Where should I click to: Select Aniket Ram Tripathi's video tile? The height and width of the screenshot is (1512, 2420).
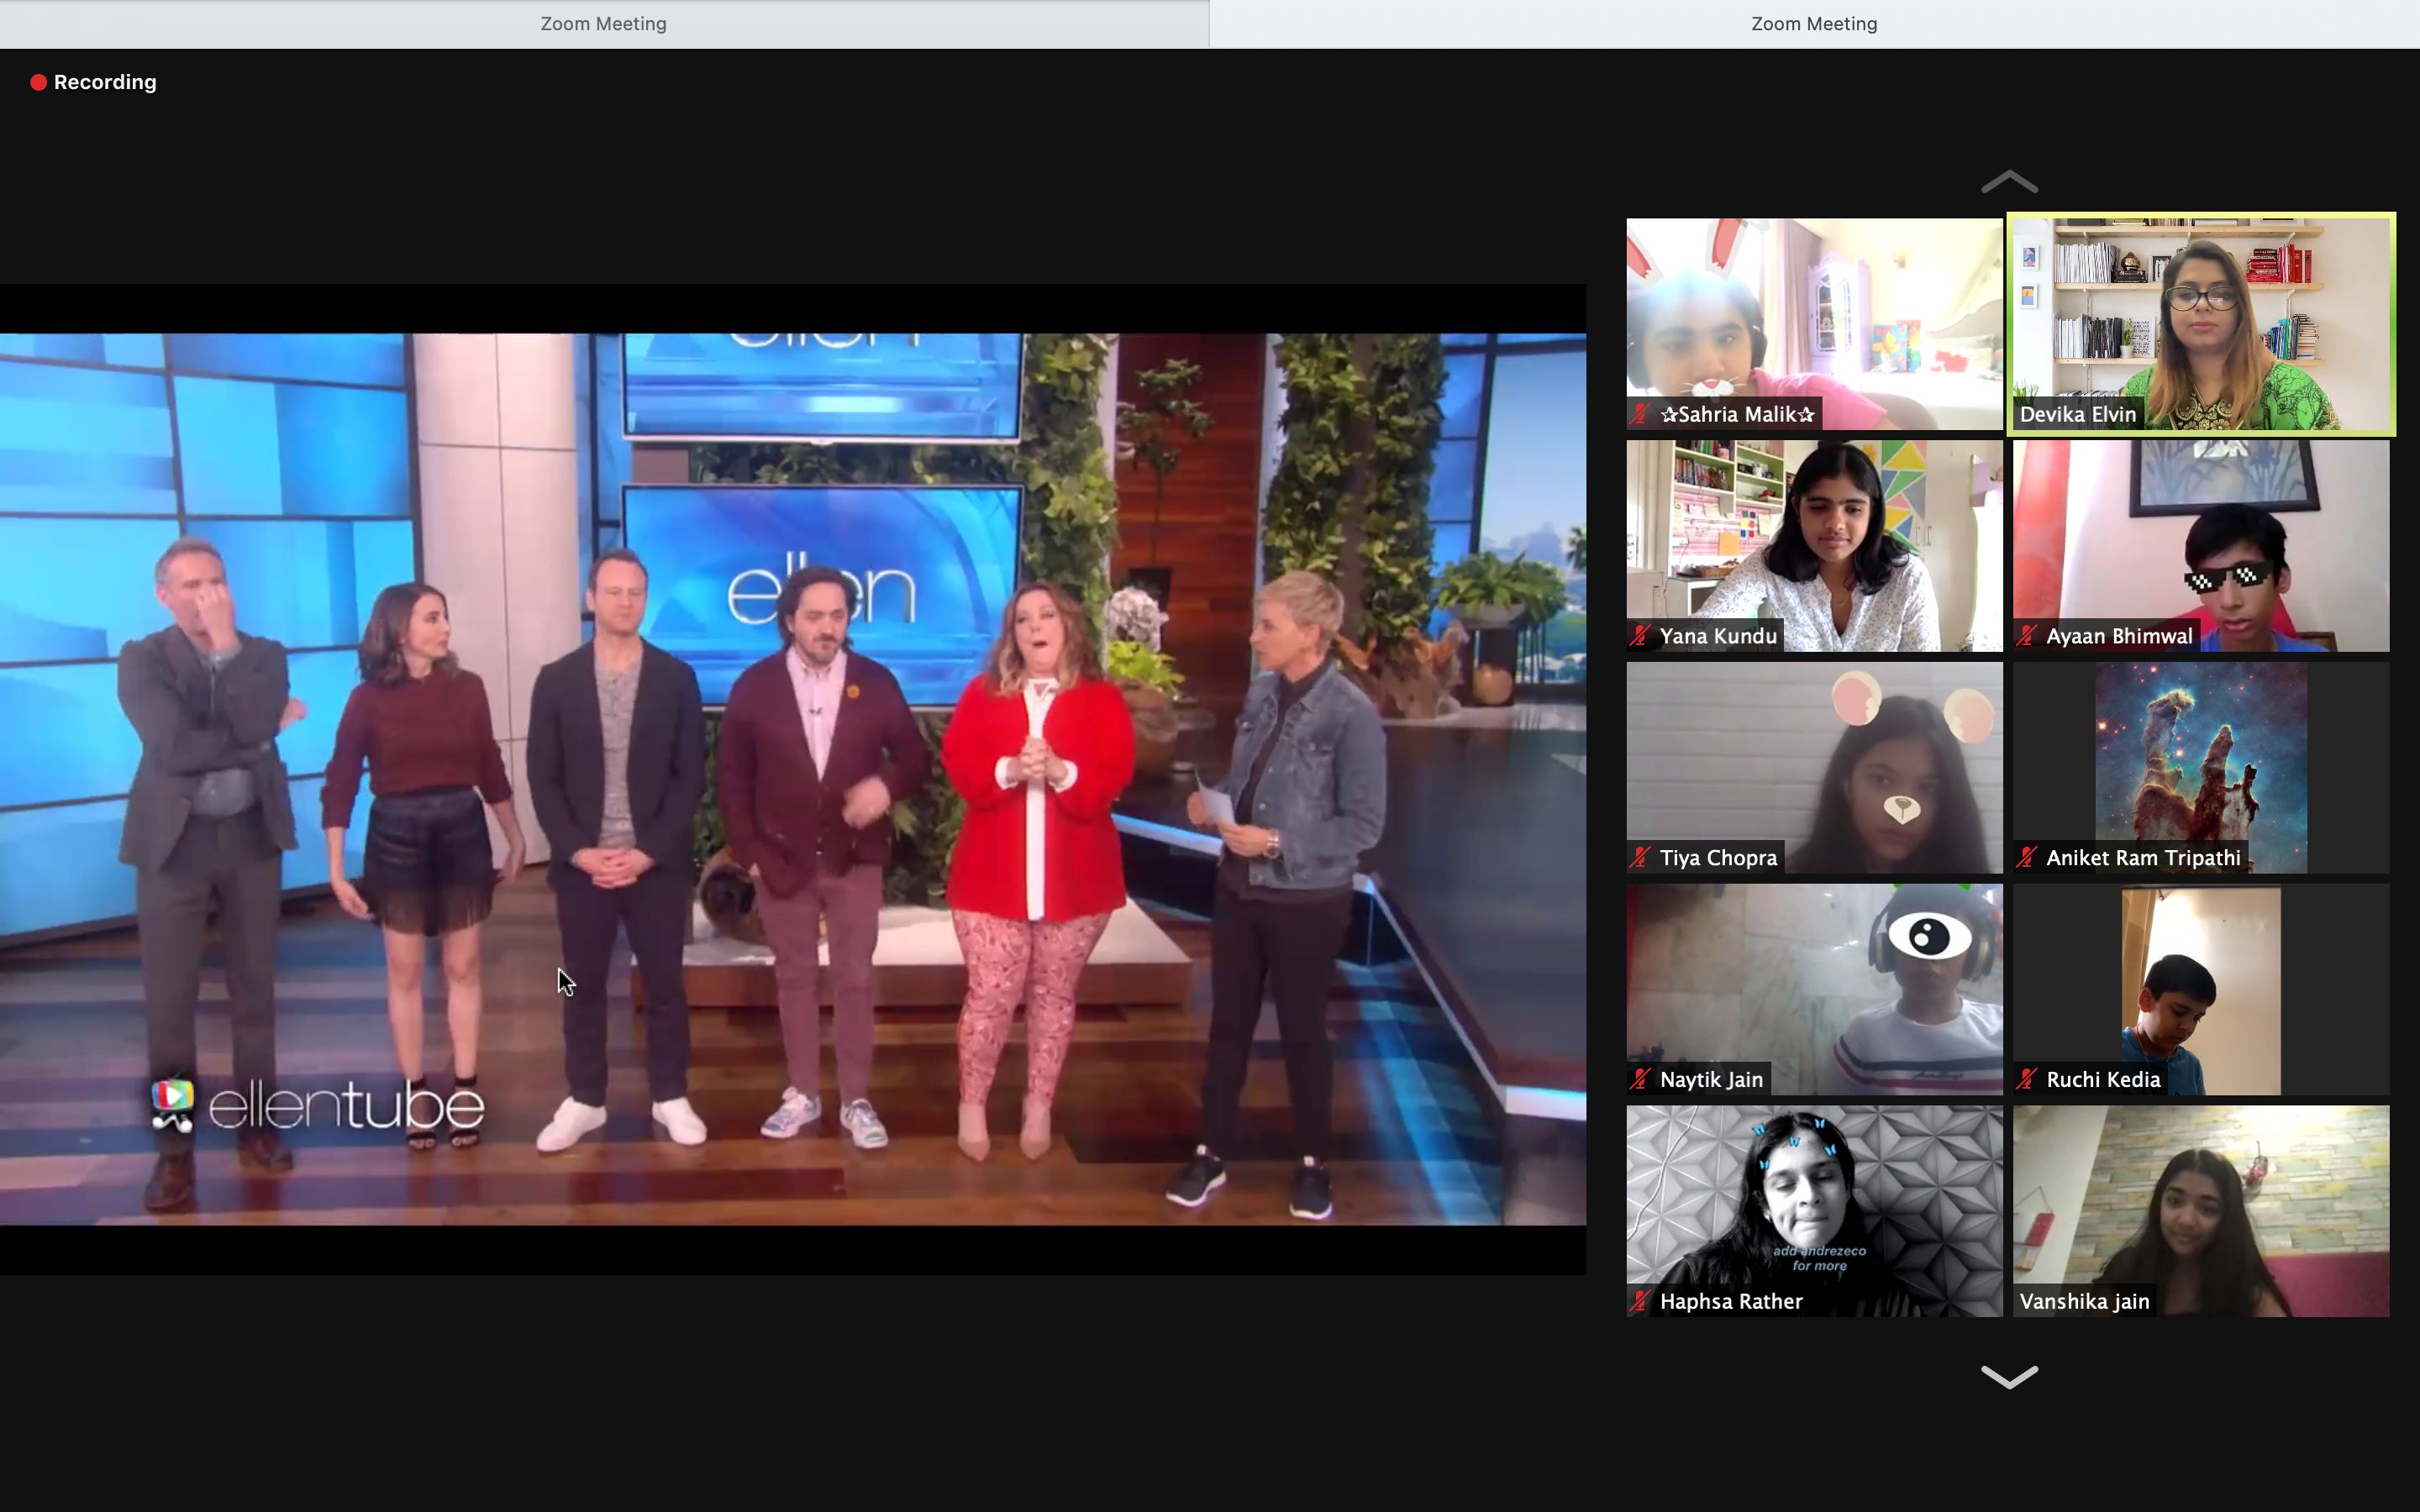[2201, 768]
